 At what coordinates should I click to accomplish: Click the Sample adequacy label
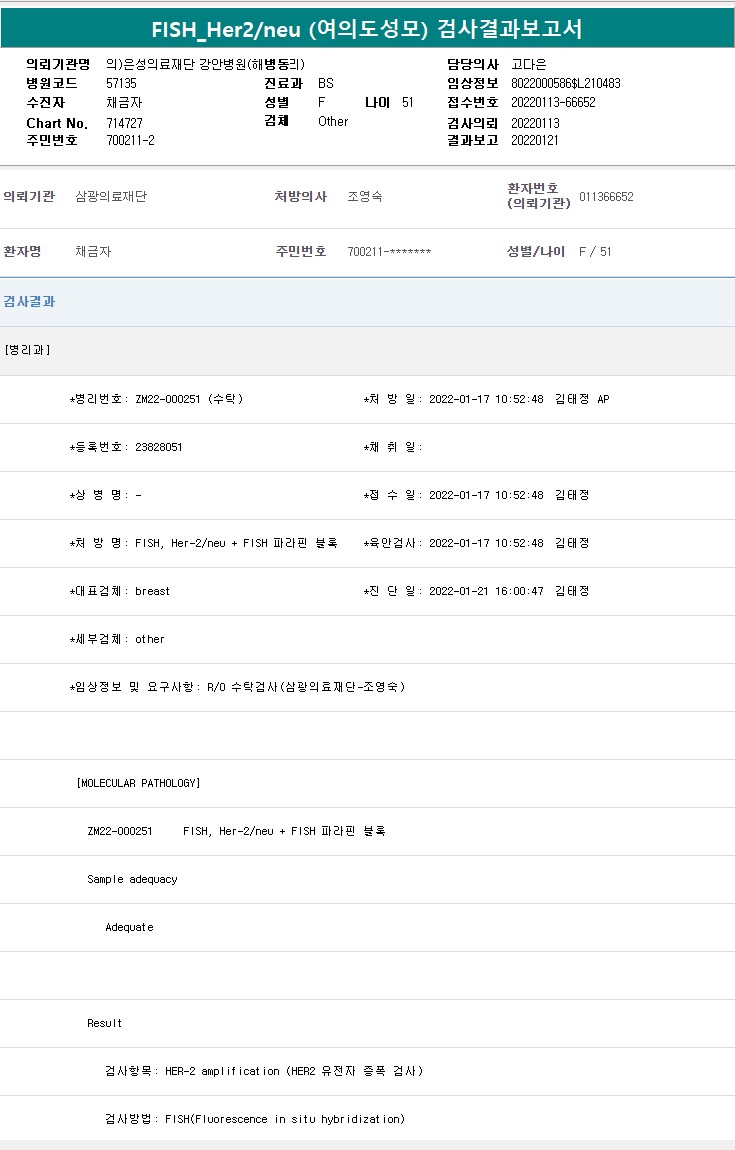(x=132, y=879)
